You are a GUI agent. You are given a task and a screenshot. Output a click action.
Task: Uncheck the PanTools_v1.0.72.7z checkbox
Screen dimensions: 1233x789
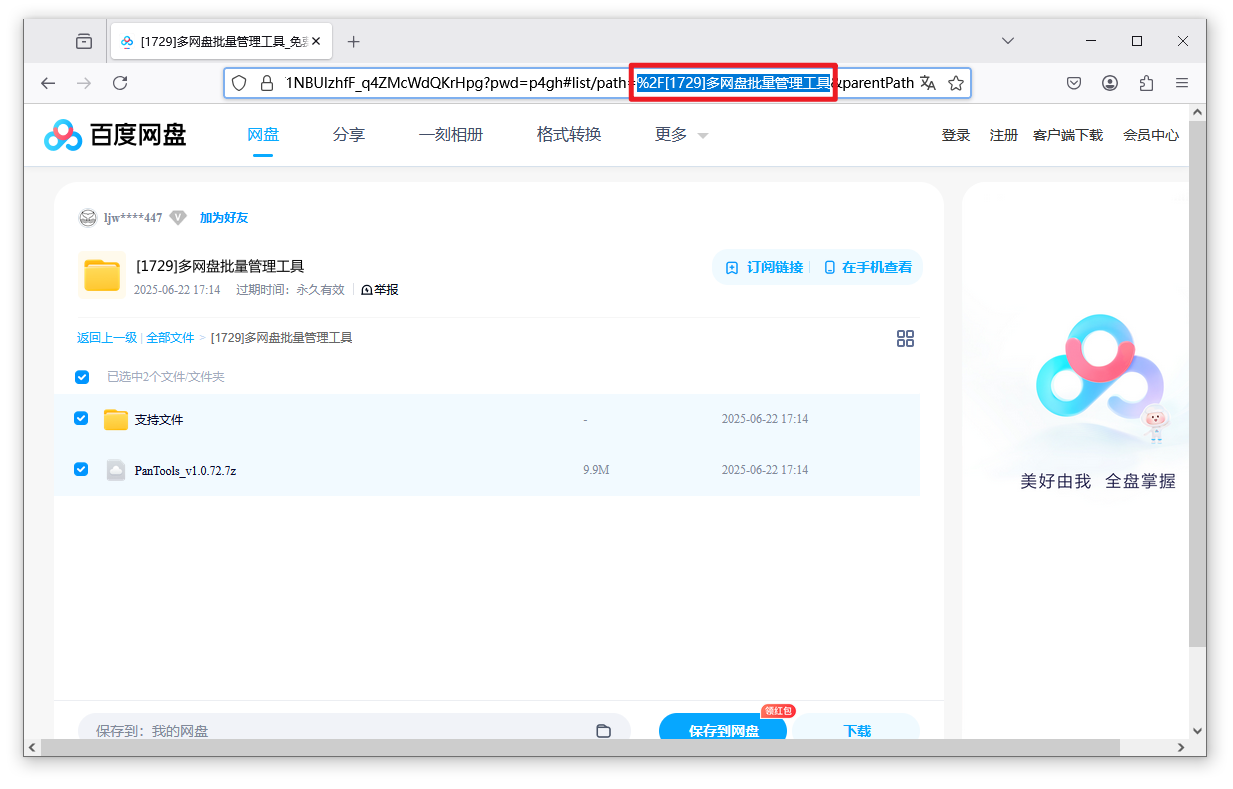[82, 469]
